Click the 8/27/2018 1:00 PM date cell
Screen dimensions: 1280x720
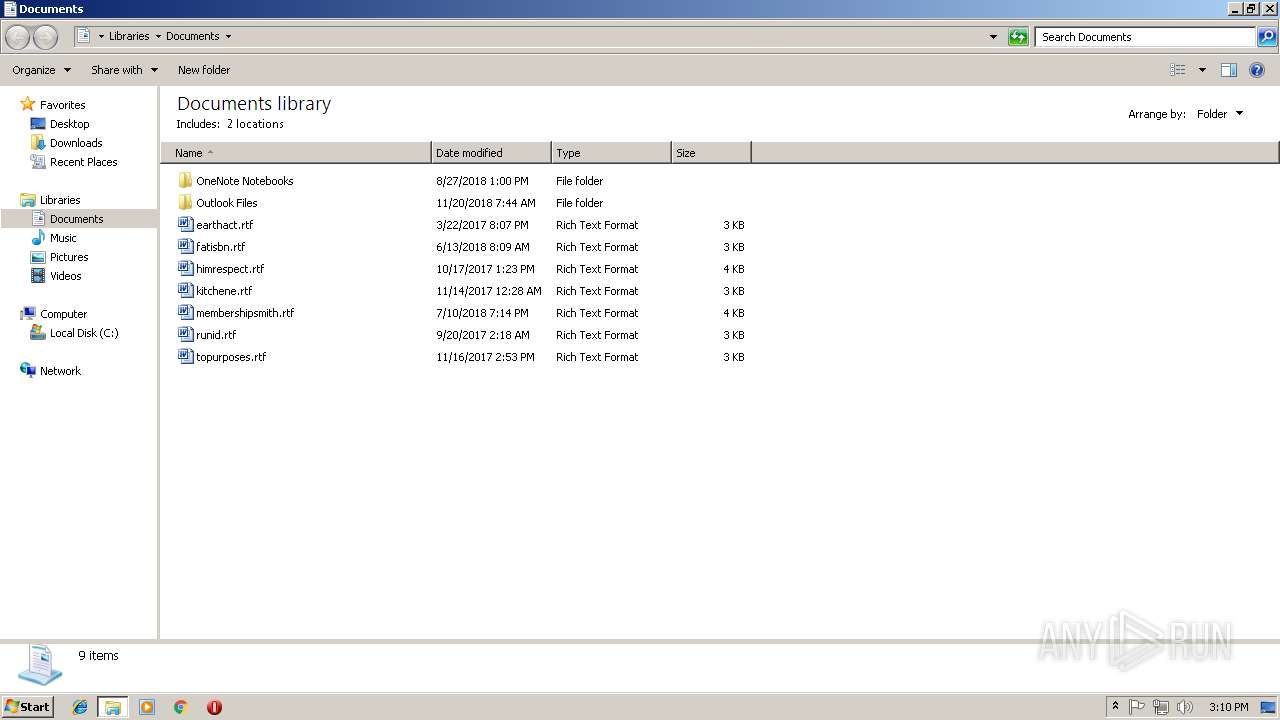tap(482, 181)
